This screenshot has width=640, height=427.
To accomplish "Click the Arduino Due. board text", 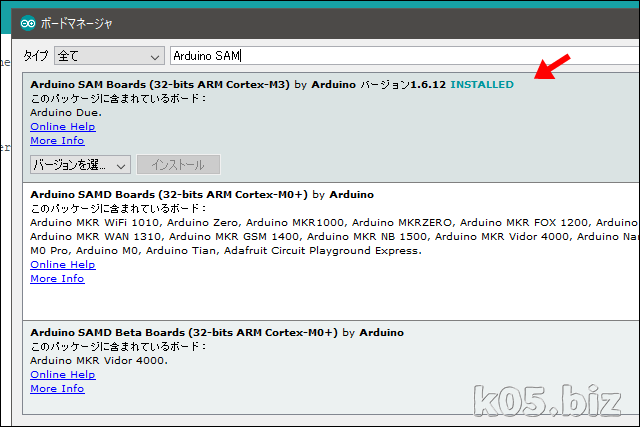I will [66, 113].
